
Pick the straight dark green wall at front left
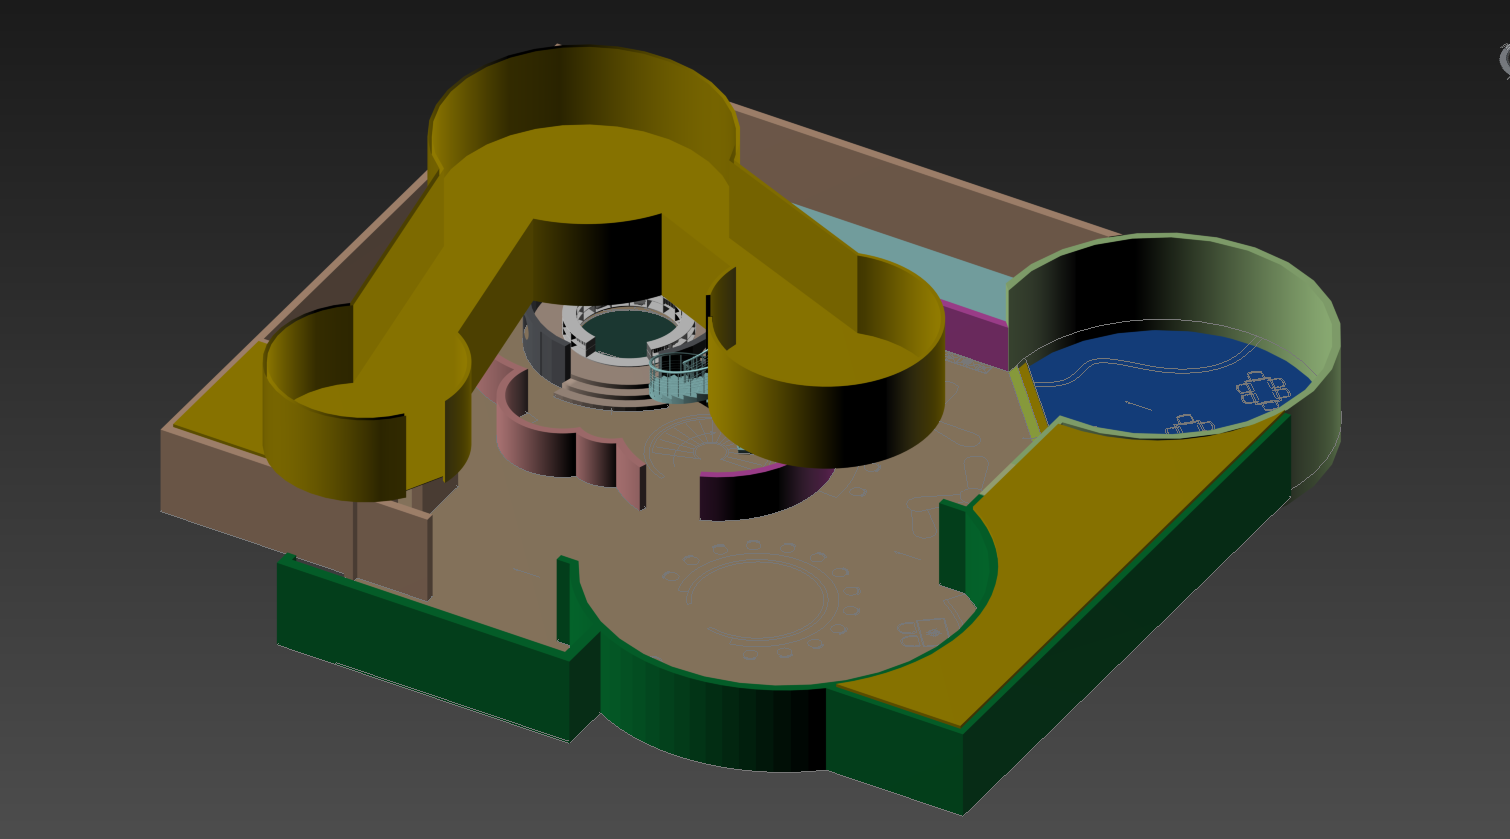pyautogui.click(x=420, y=640)
